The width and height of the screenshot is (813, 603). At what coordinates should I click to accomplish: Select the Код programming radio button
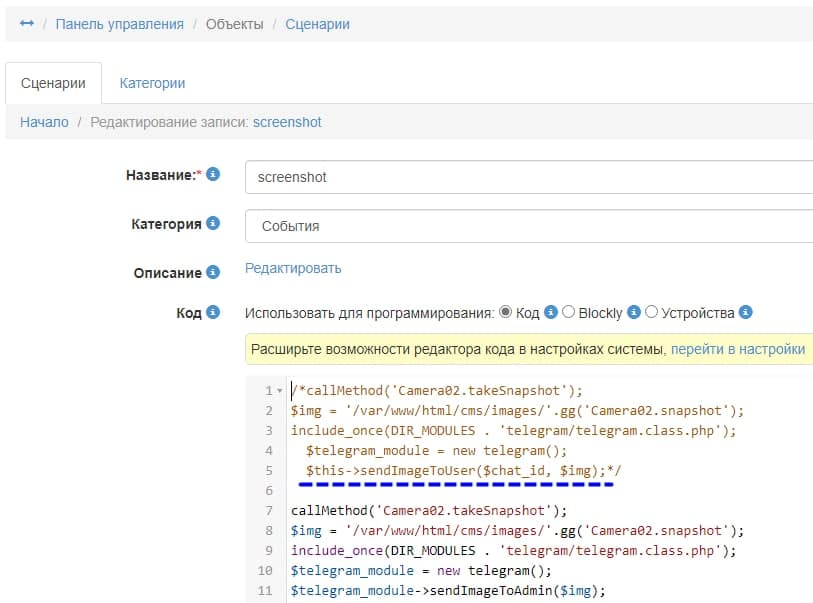(x=505, y=312)
